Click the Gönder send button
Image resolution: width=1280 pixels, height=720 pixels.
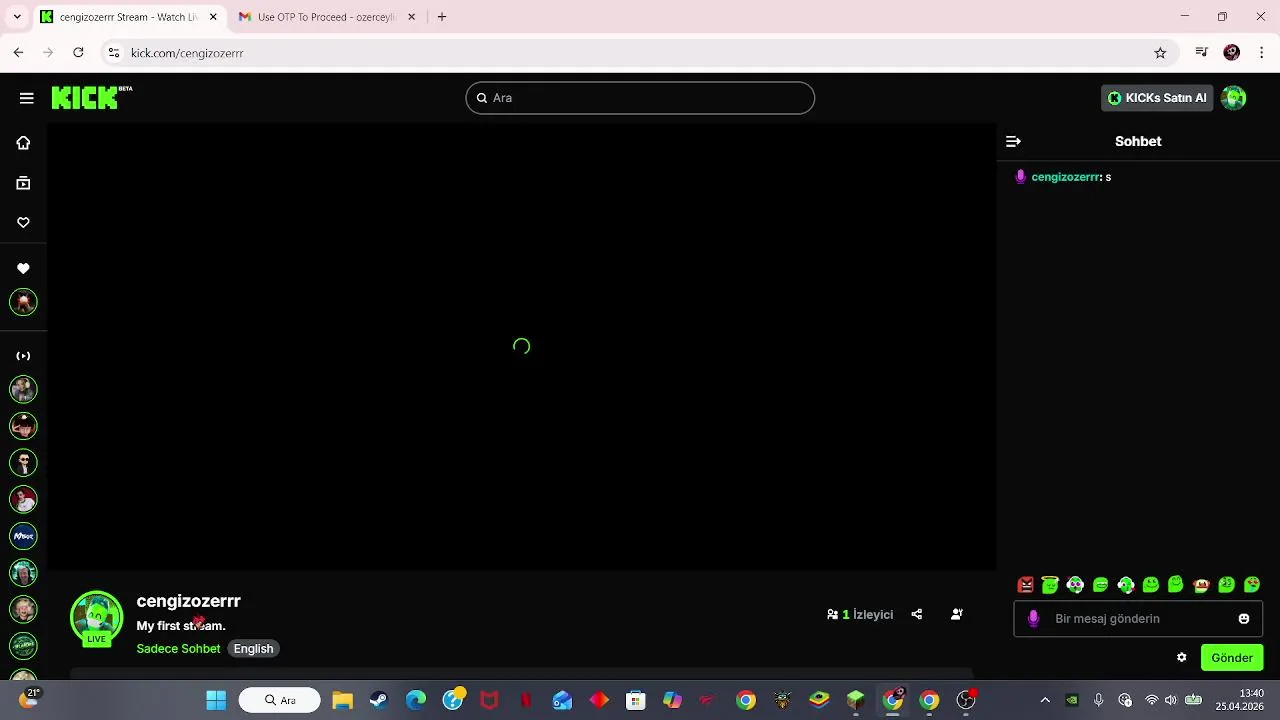pos(1232,658)
